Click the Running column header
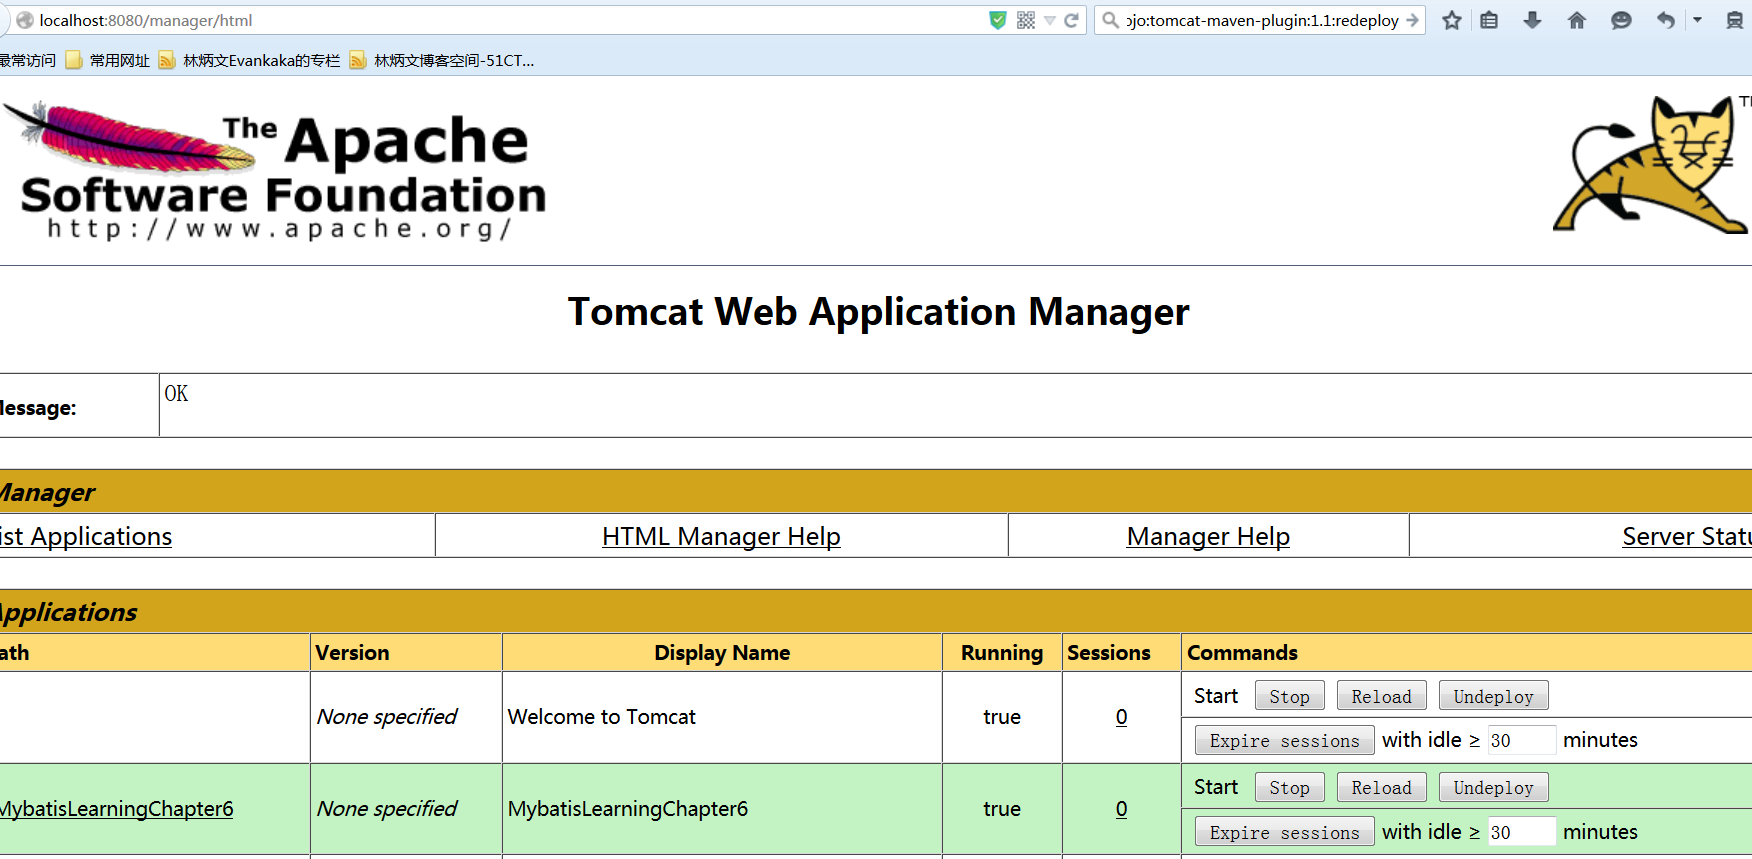The height and width of the screenshot is (859, 1752). point(1002,653)
